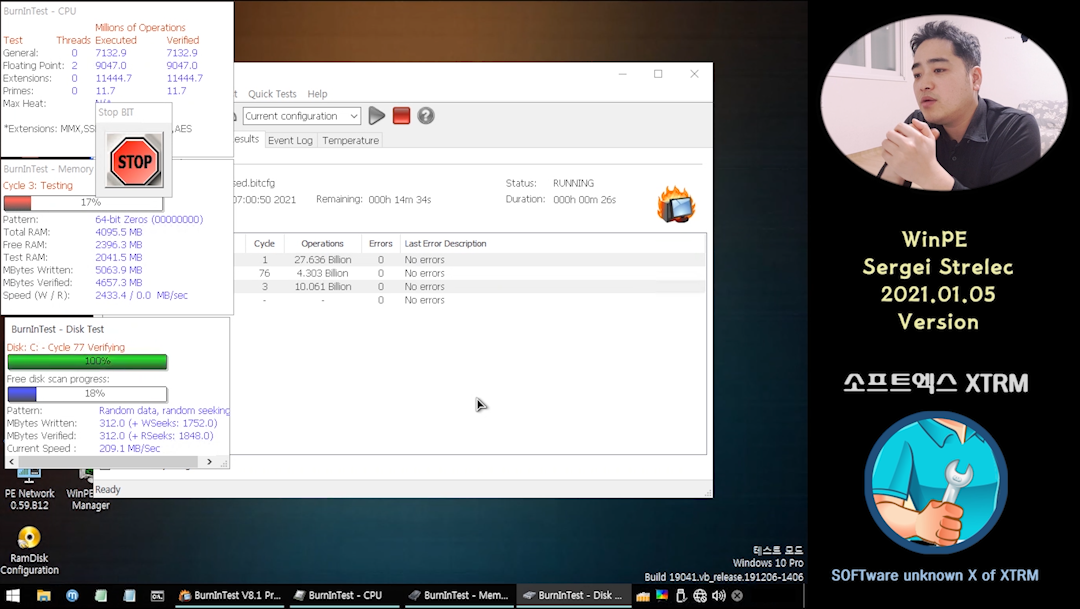Click the Remaining 000h 14m 34s value

(x=399, y=199)
